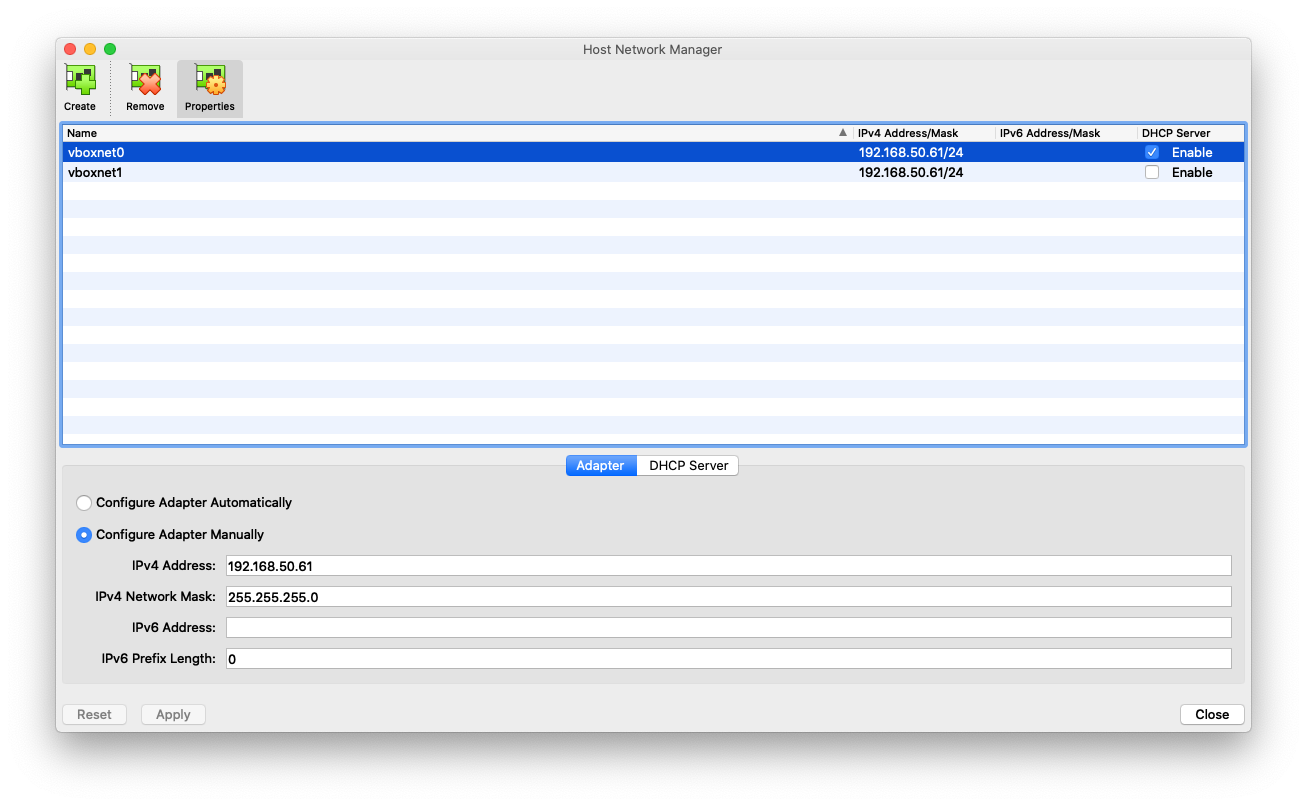The image size is (1307, 806).
Task: Toggle the sort arrow in Name column
Action: [843, 133]
